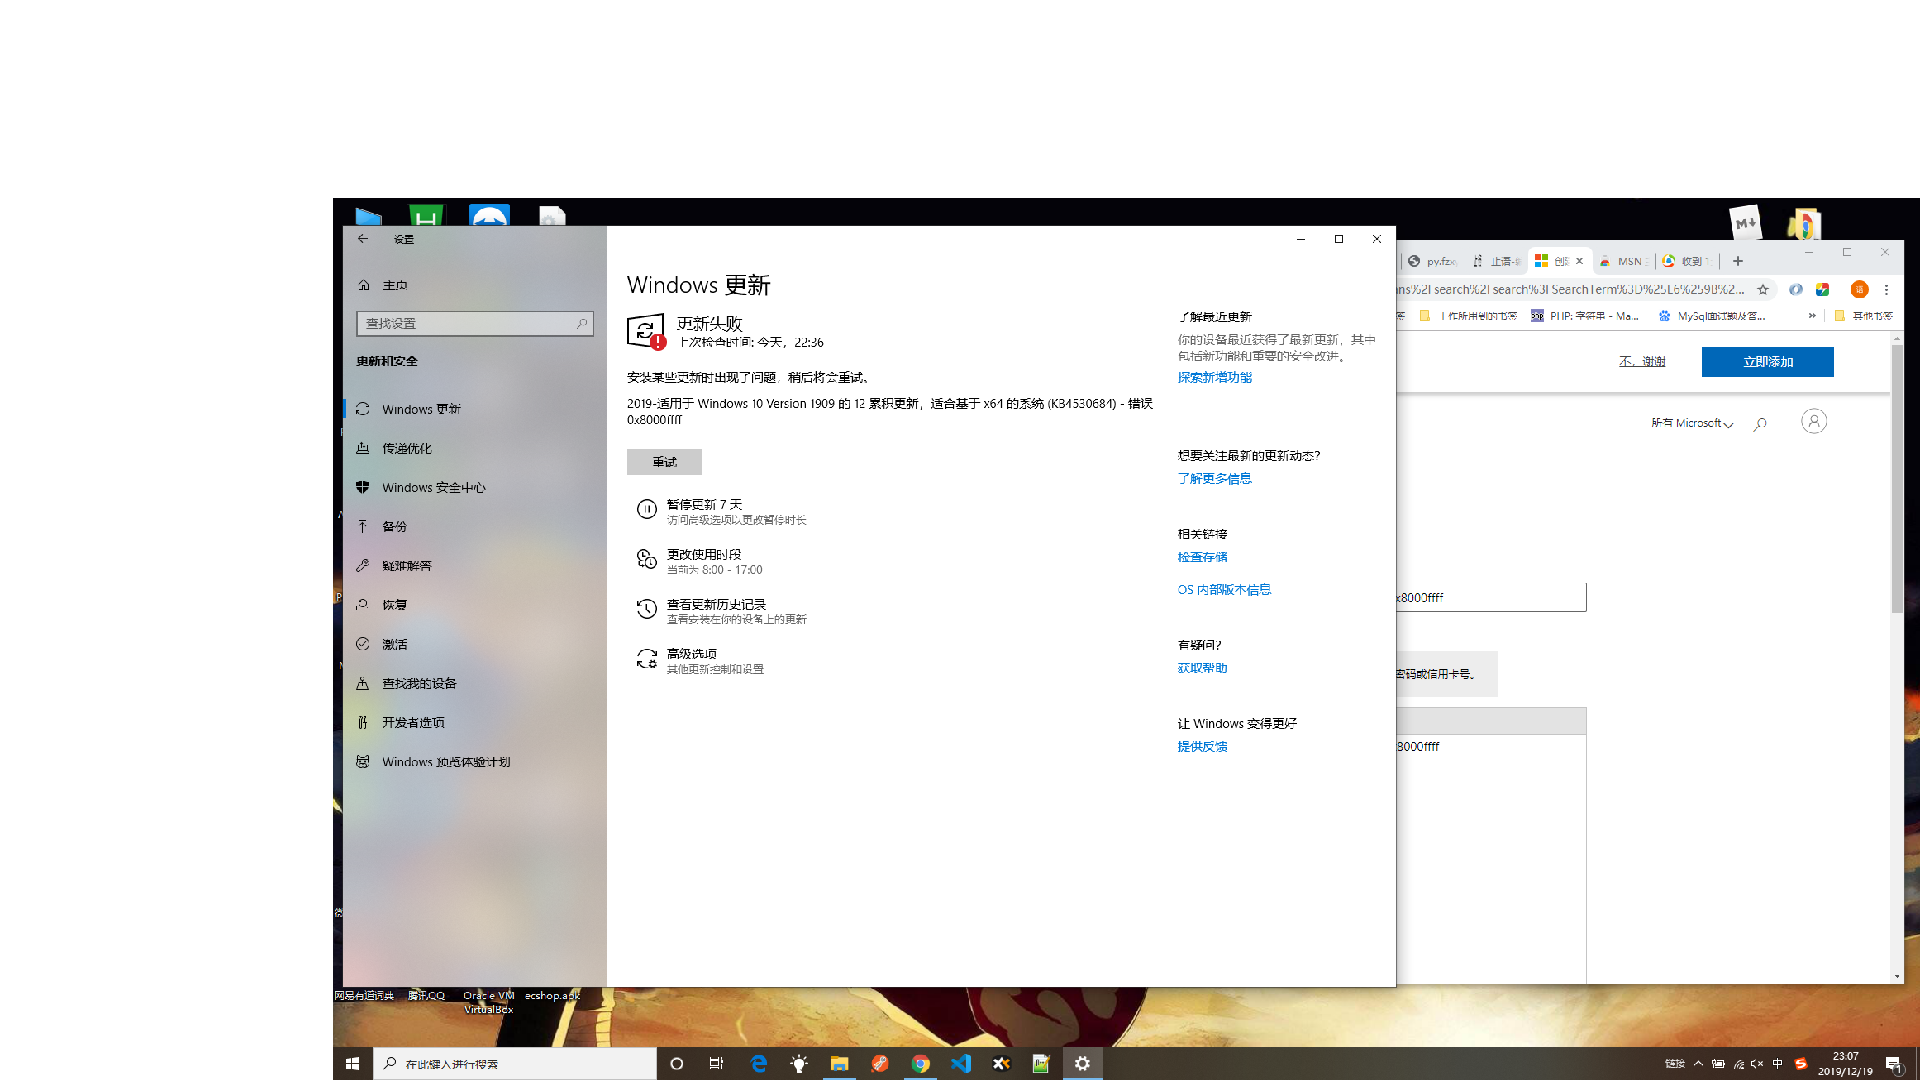Focus the taskbar search box

515,1063
